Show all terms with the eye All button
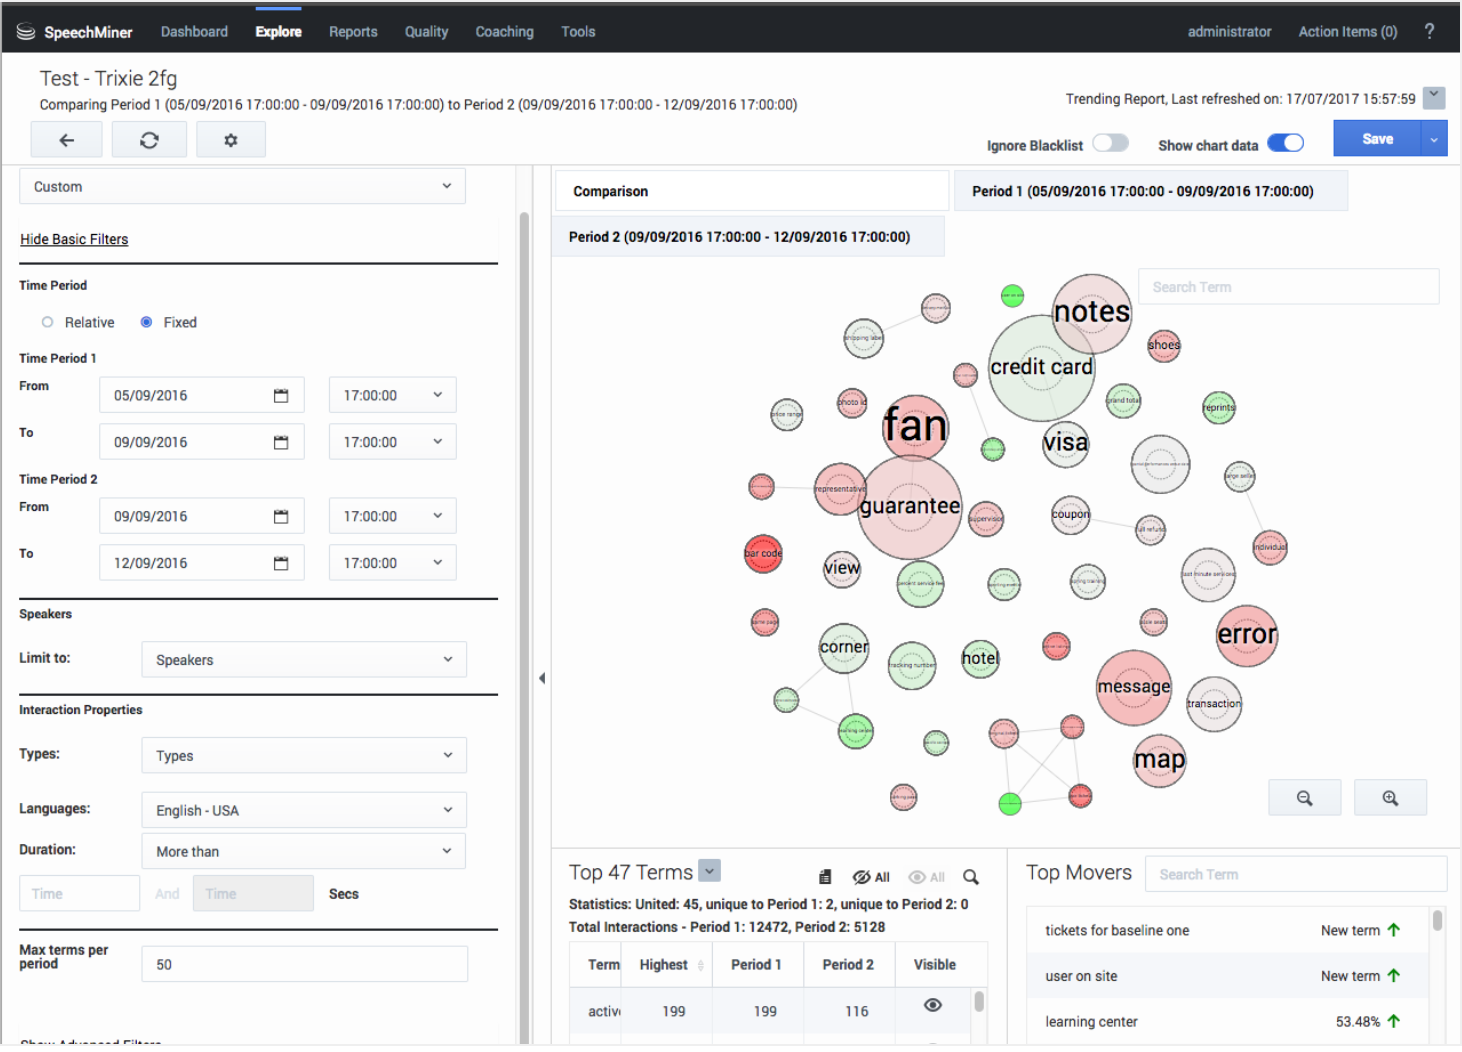Viewport: 1462px width, 1052px height. 926,877
